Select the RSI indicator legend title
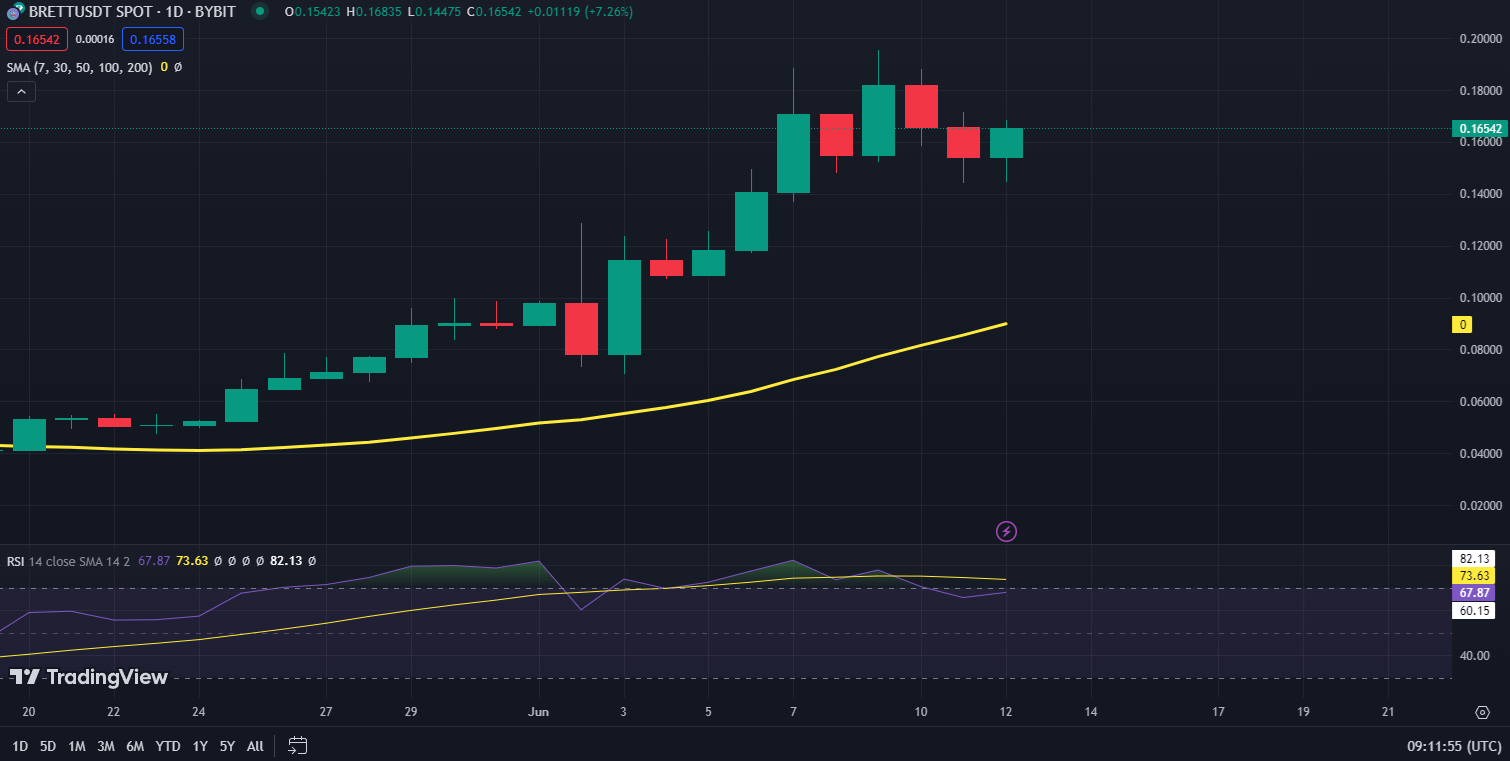 (69, 561)
